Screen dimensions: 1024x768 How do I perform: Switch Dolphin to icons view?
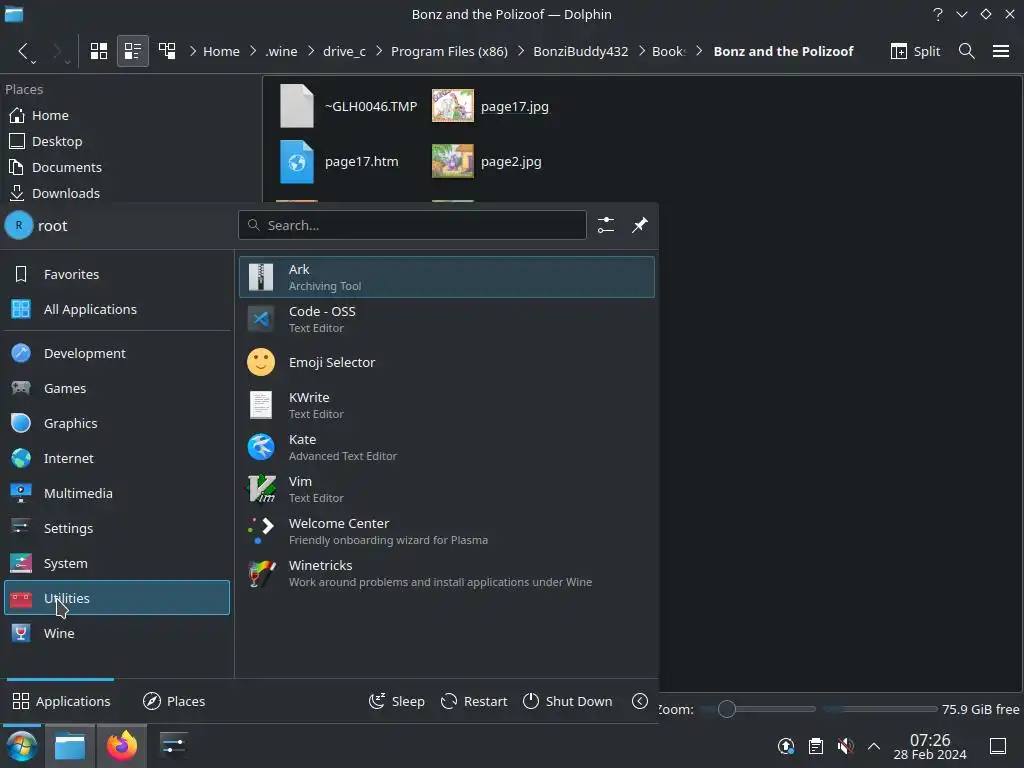tap(99, 51)
